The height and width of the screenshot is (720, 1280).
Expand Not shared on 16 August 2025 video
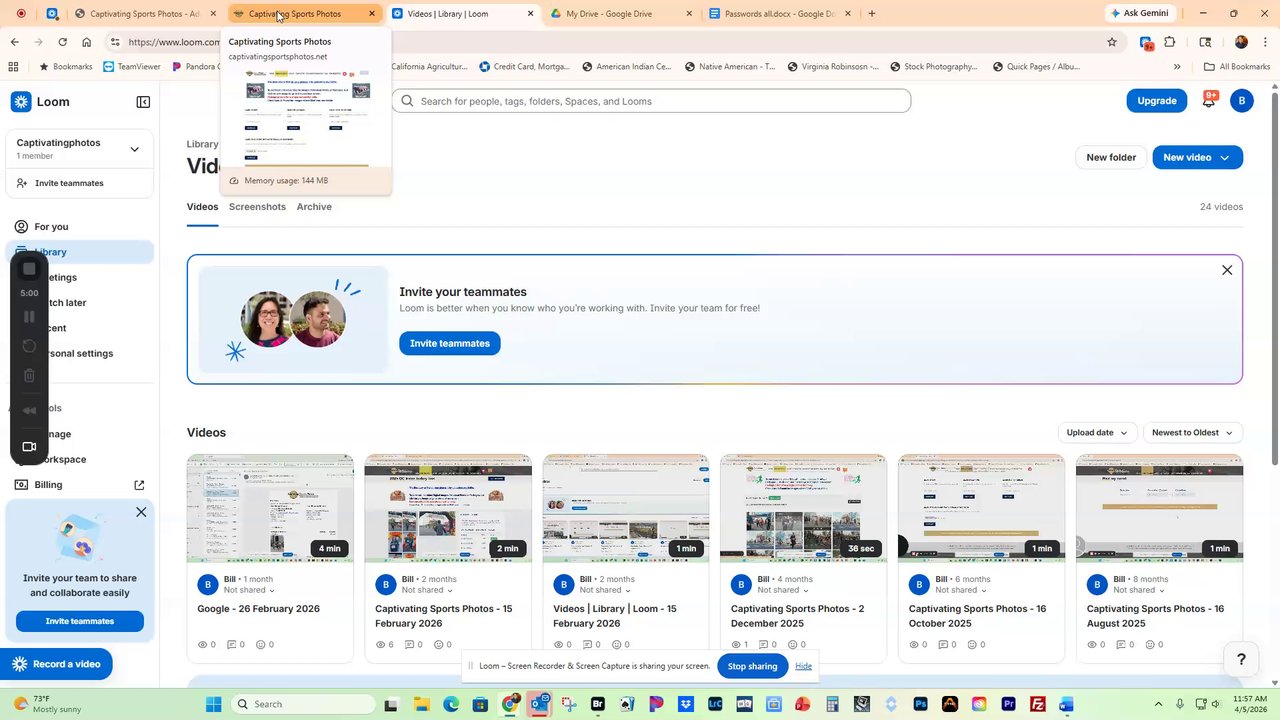click(x=1139, y=590)
